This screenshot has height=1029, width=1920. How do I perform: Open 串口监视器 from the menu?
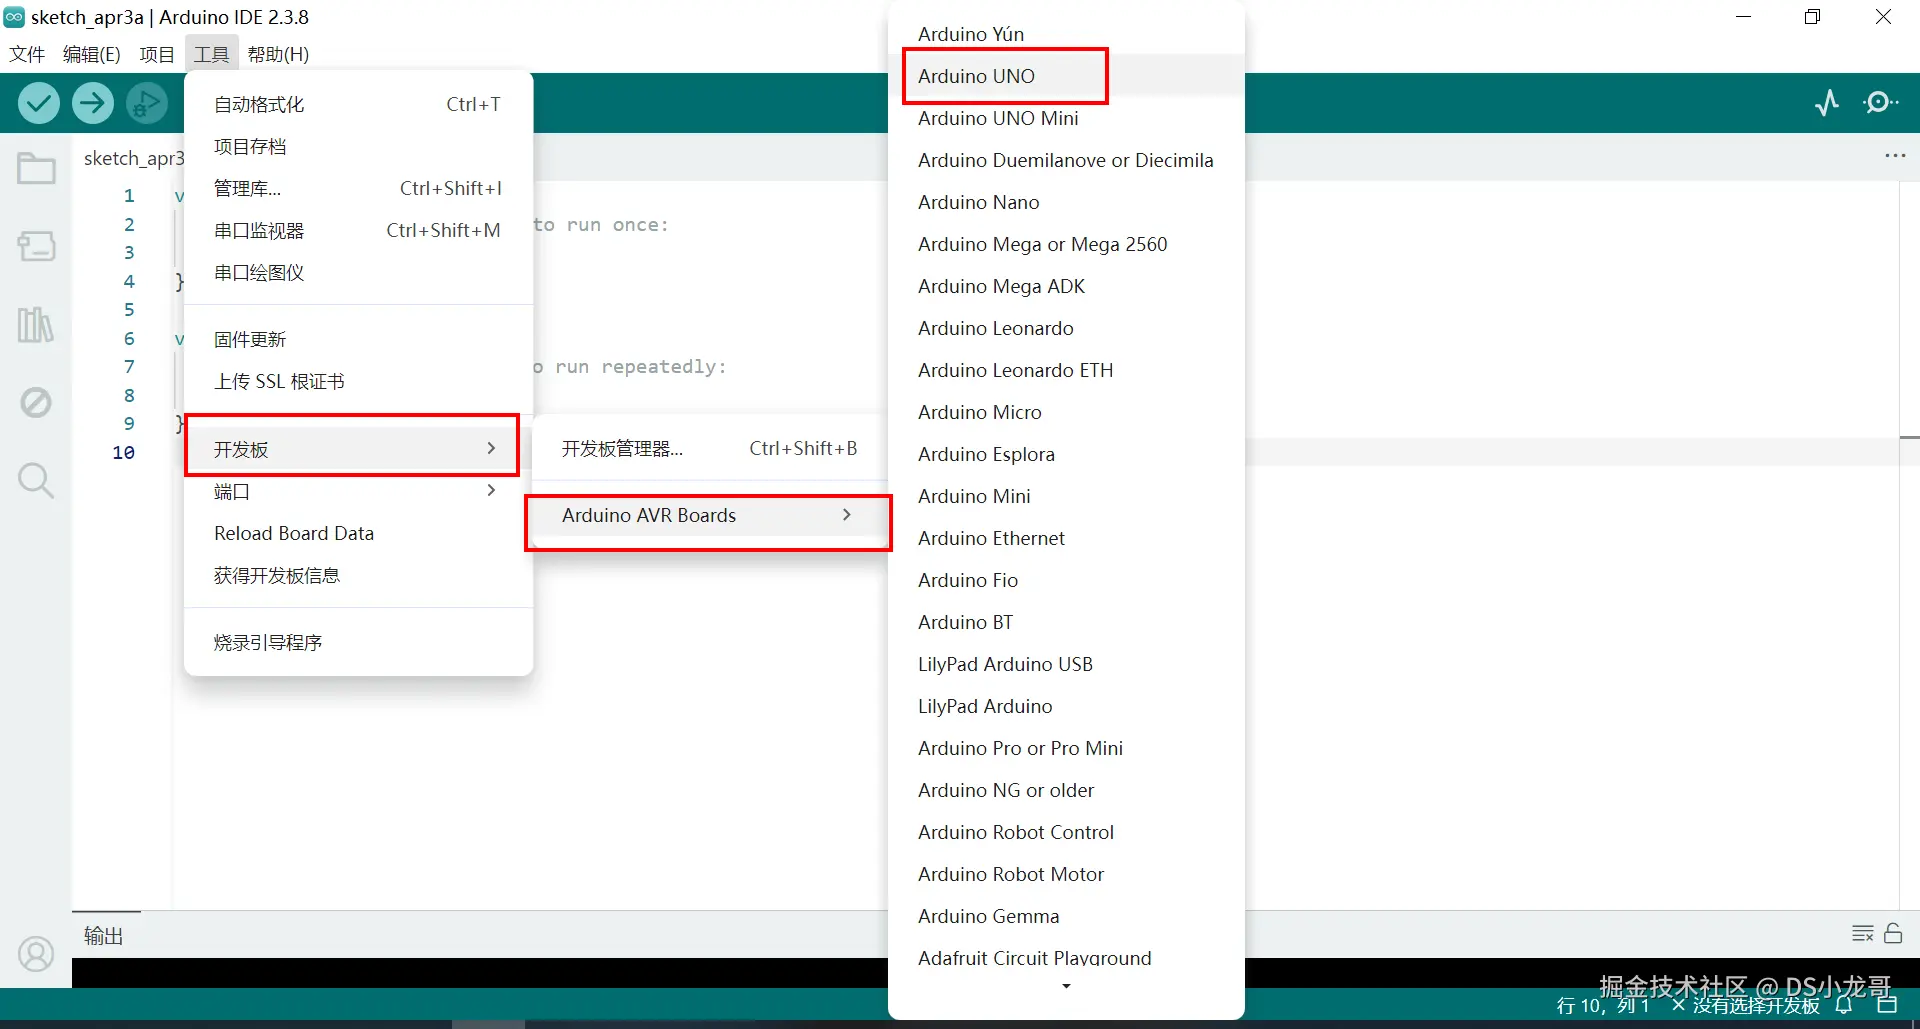pos(358,230)
